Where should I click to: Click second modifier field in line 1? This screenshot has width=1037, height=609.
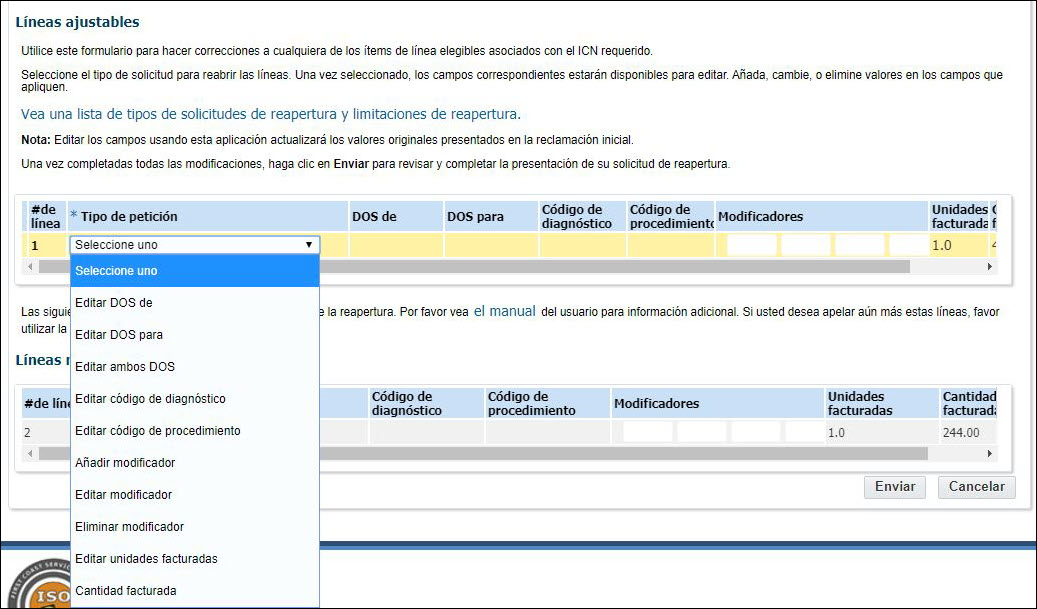[x=806, y=245]
